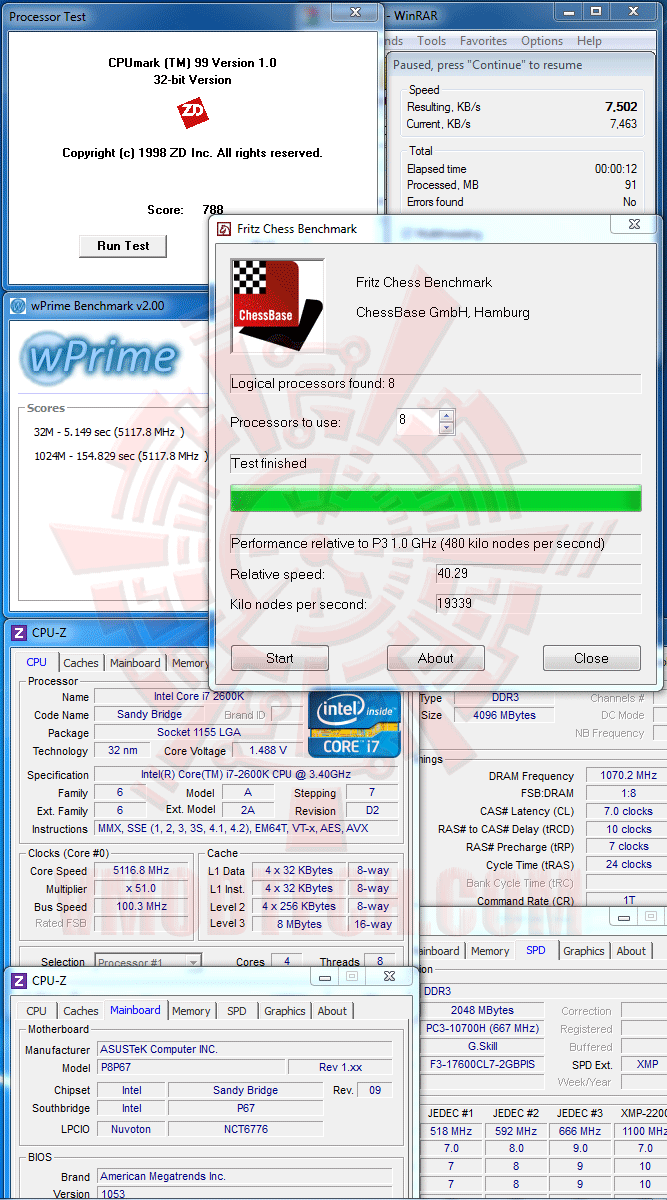Viewport: 667px width, 1200px height.
Task: Click the Manufacturer field ASUSTeK Computer INC.
Action: click(x=244, y=1049)
